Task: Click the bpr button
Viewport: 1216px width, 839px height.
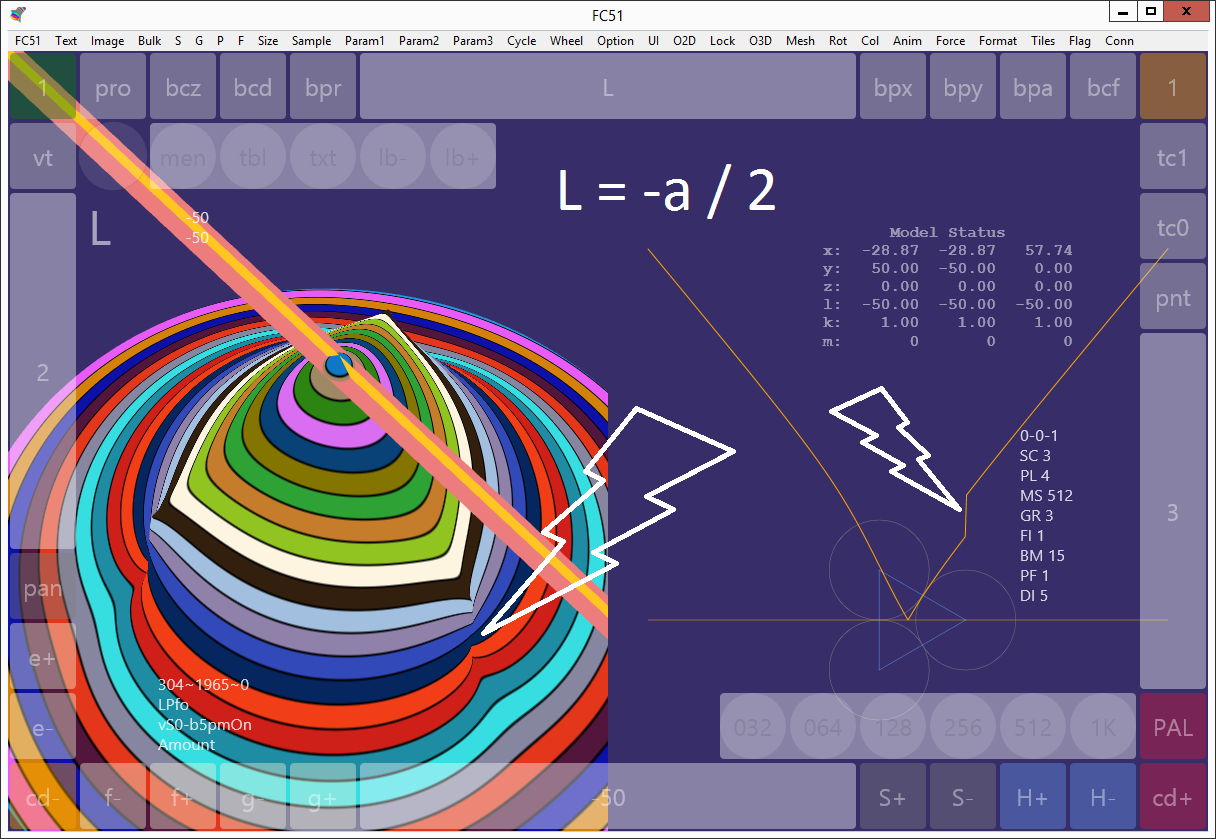Action: click(x=323, y=87)
